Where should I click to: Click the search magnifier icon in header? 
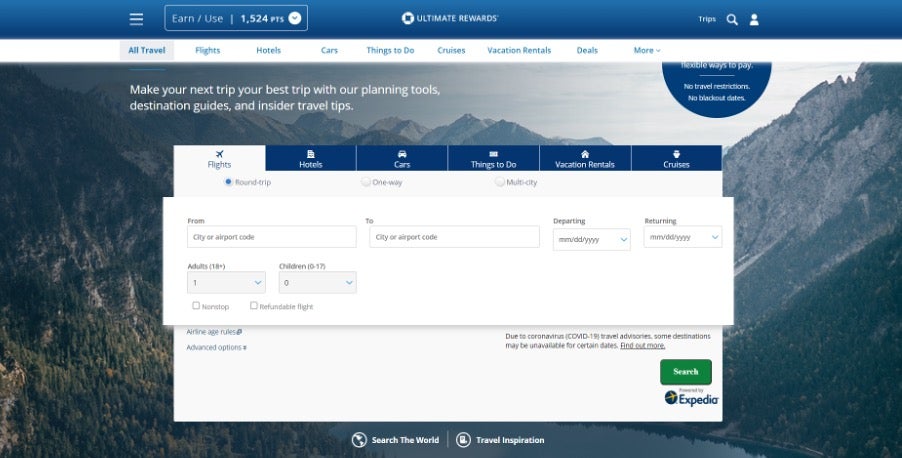click(732, 19)
